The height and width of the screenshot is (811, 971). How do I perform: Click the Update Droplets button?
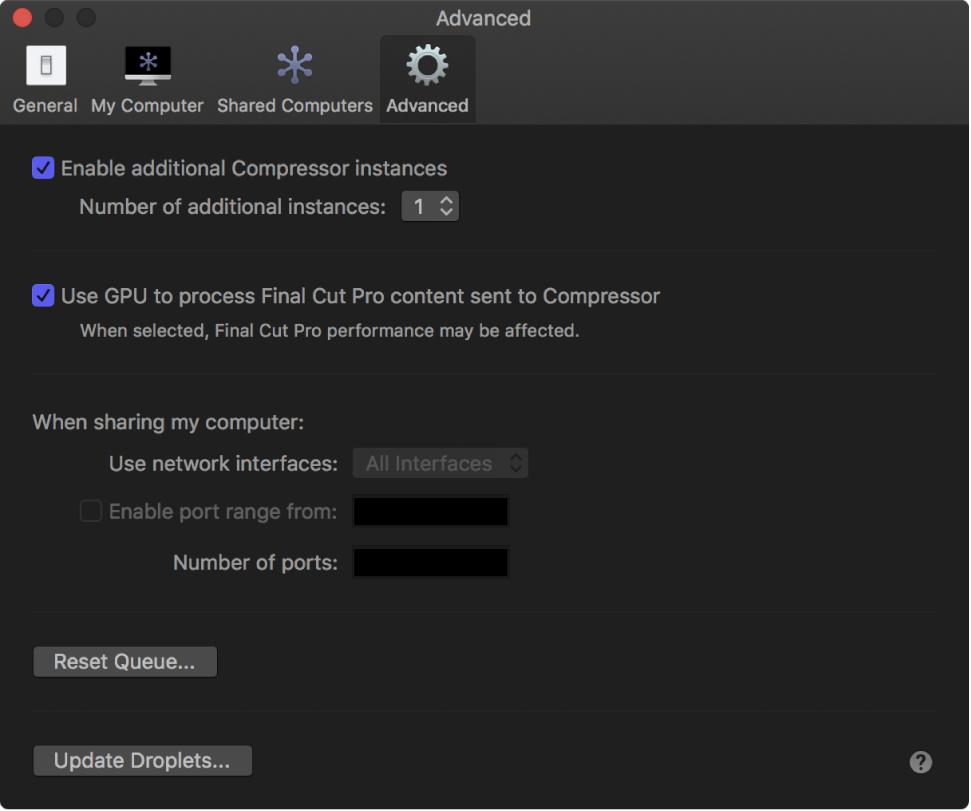tap(142, 761)
